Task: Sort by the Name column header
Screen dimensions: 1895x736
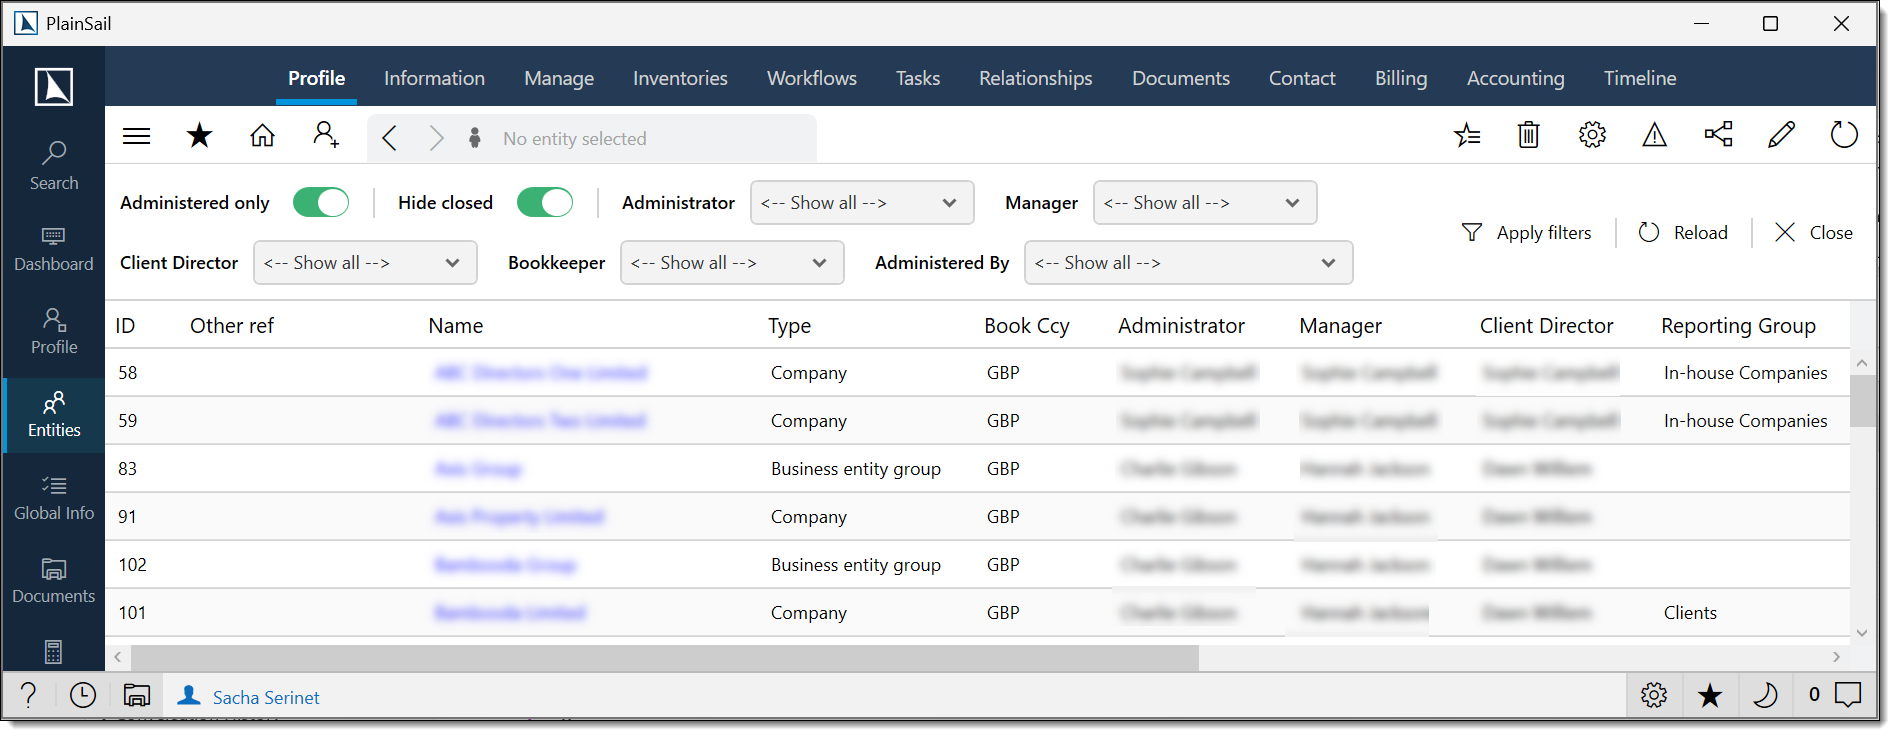Action: 456,326
